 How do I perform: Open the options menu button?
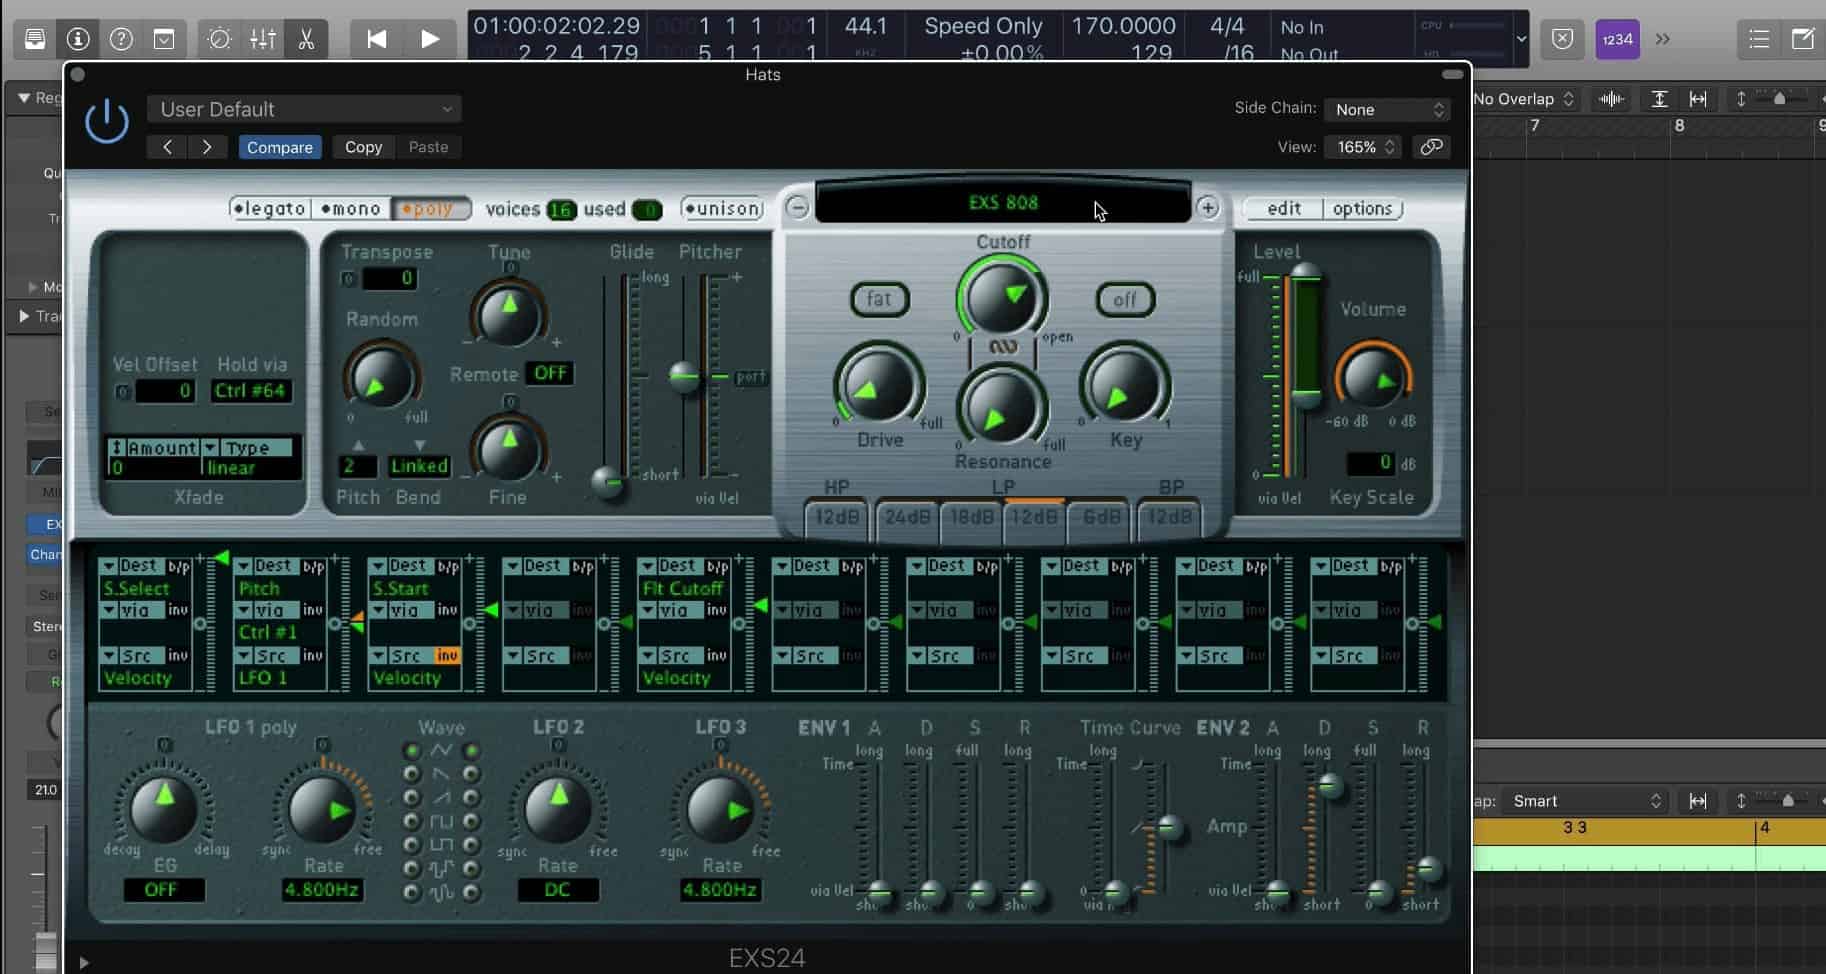click(x=1362, y=208)
